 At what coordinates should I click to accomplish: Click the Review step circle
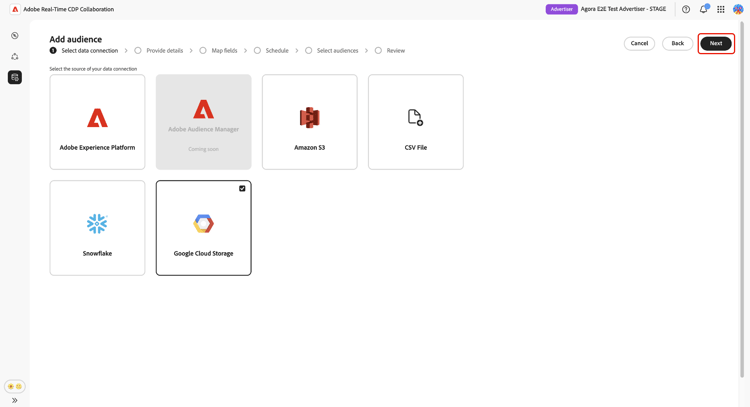click(x=378, y=50)
